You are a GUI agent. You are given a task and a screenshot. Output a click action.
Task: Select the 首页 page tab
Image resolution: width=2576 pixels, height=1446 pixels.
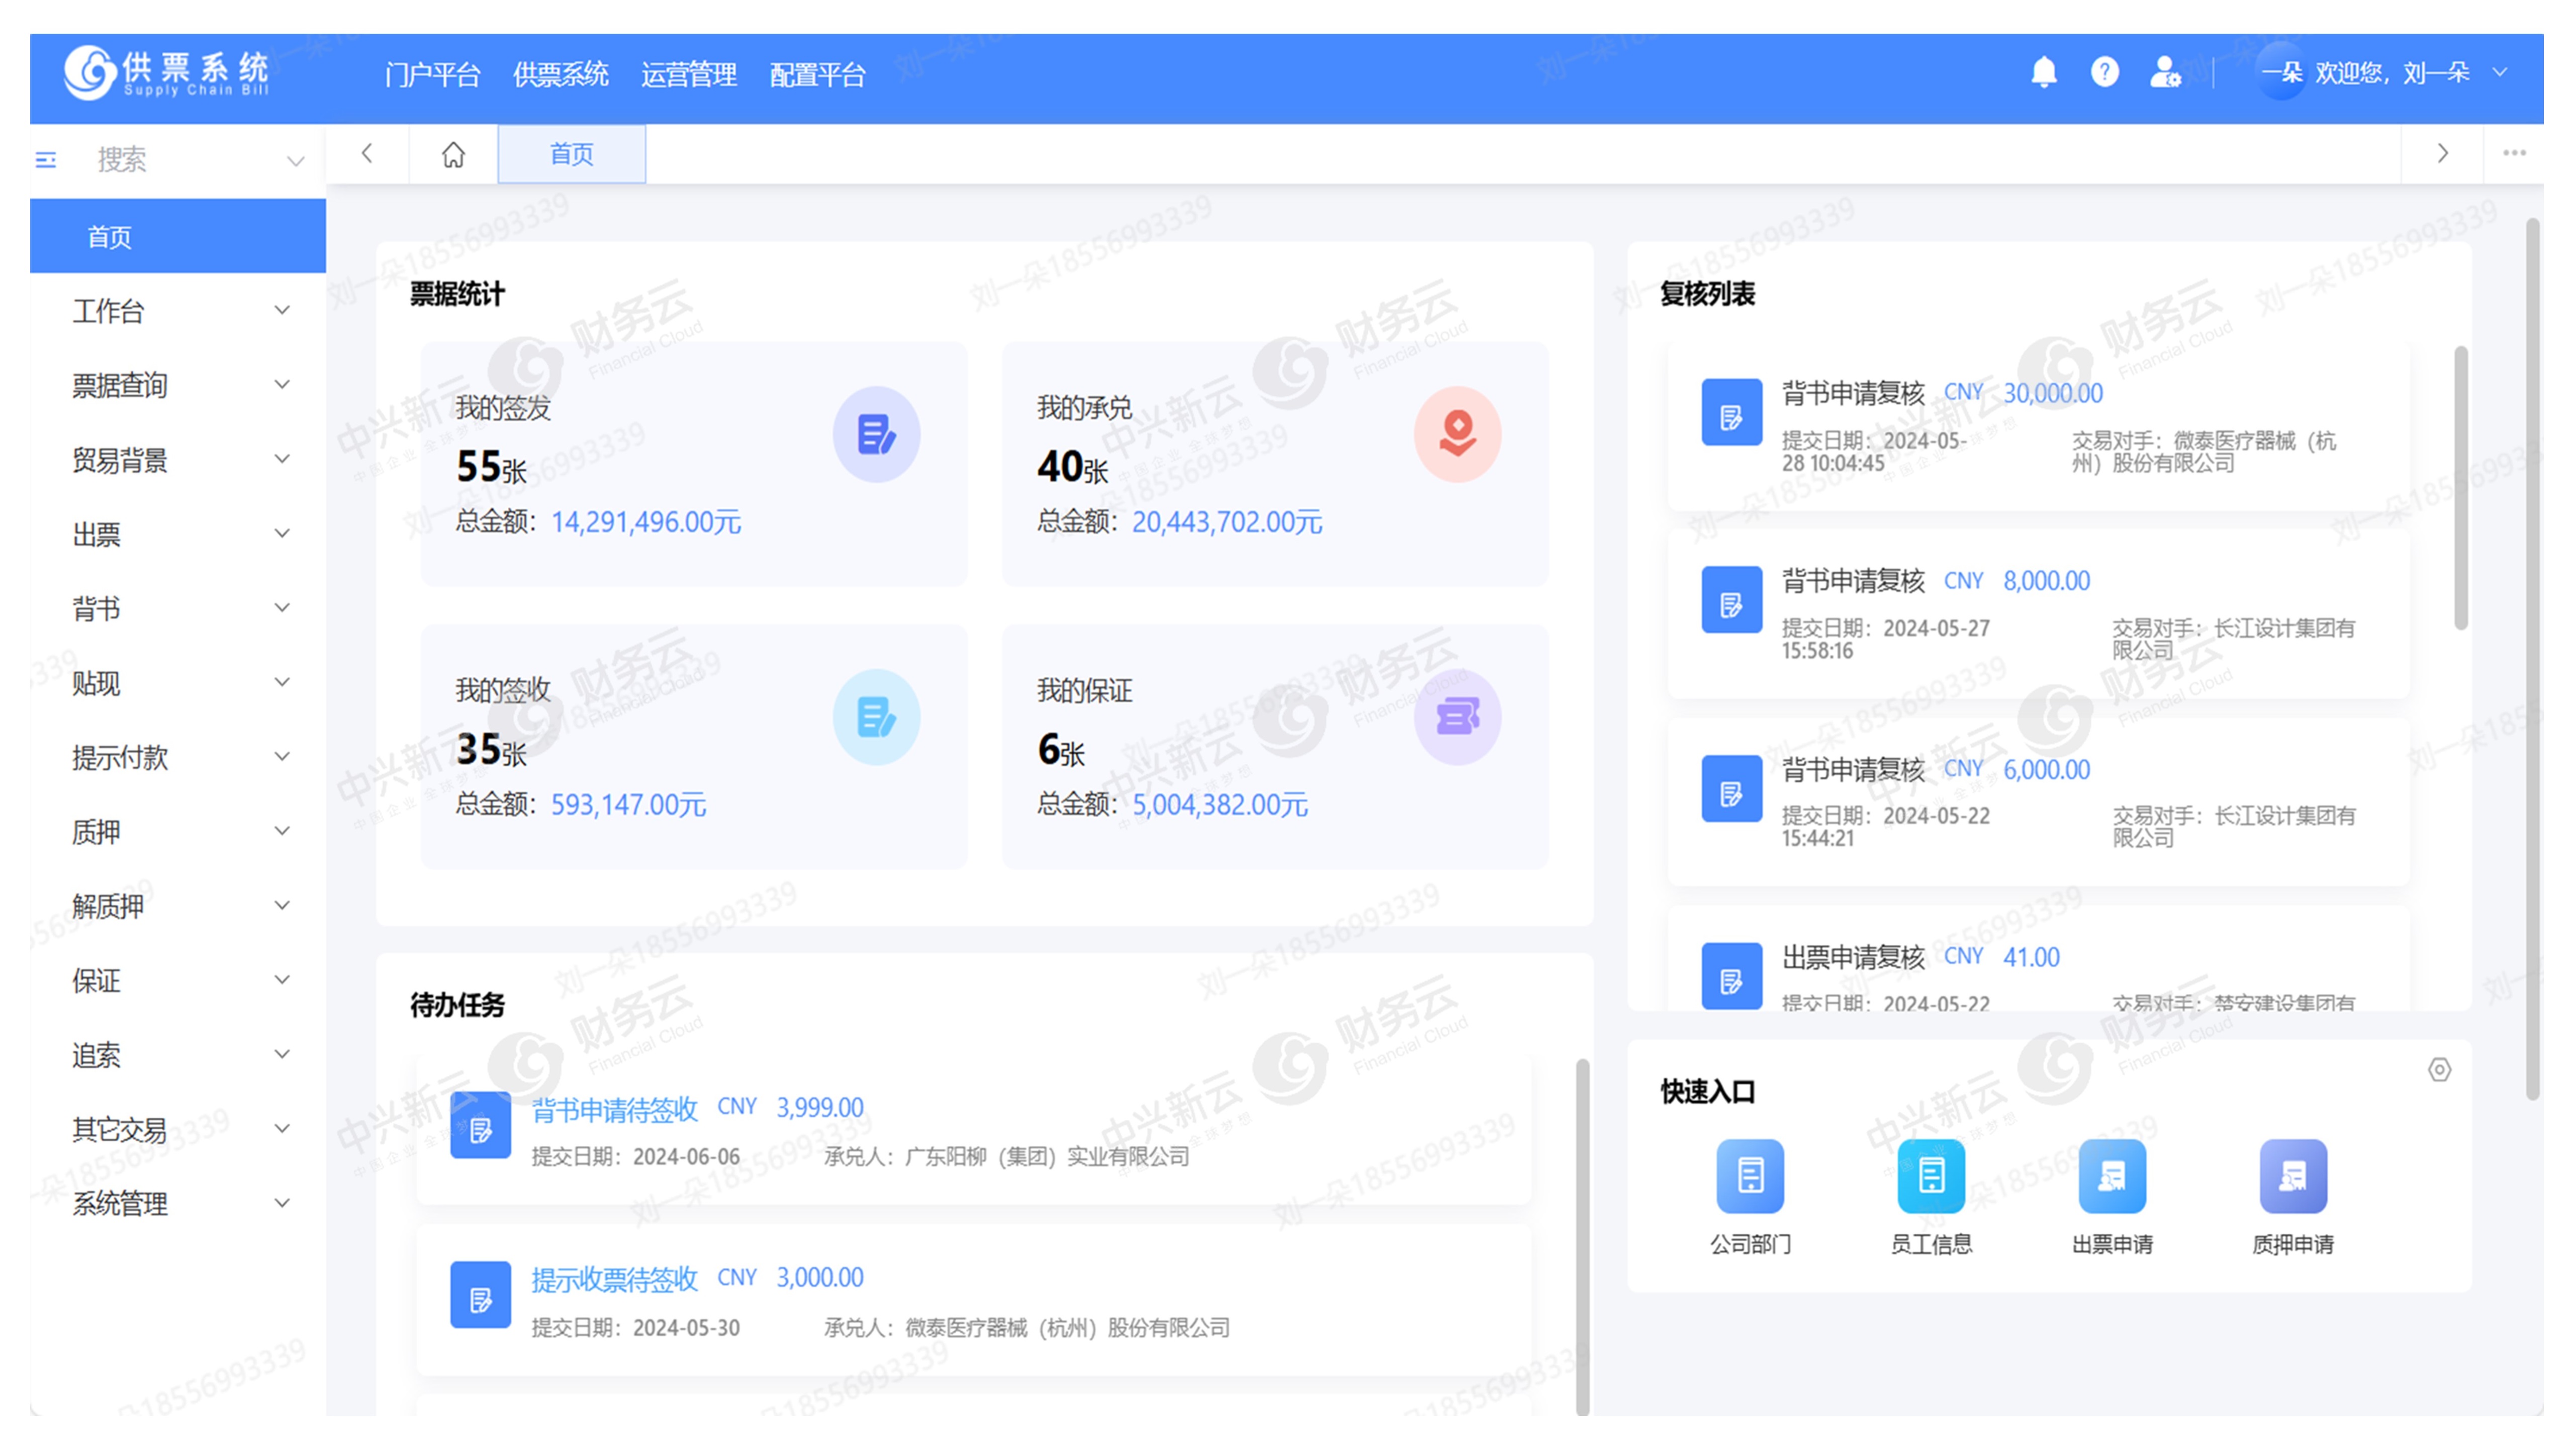[x=572, y=154]
